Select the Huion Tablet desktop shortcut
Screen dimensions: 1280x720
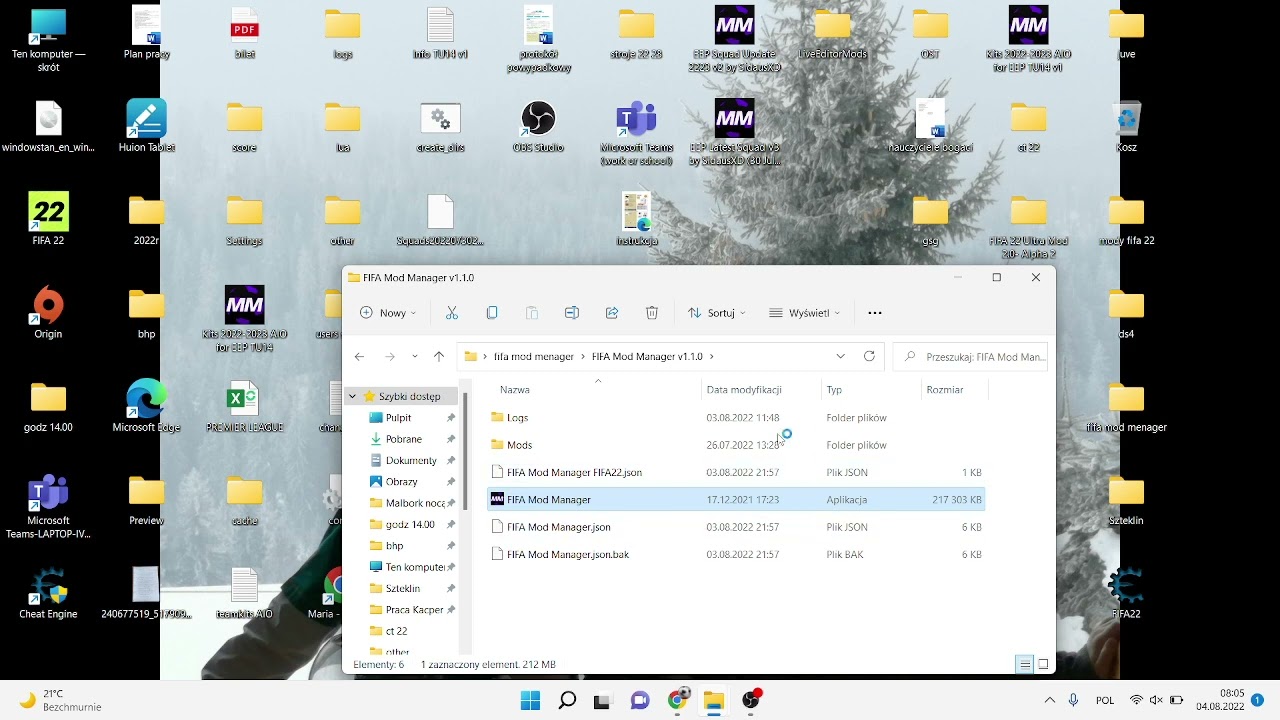(x=146, y=127)
